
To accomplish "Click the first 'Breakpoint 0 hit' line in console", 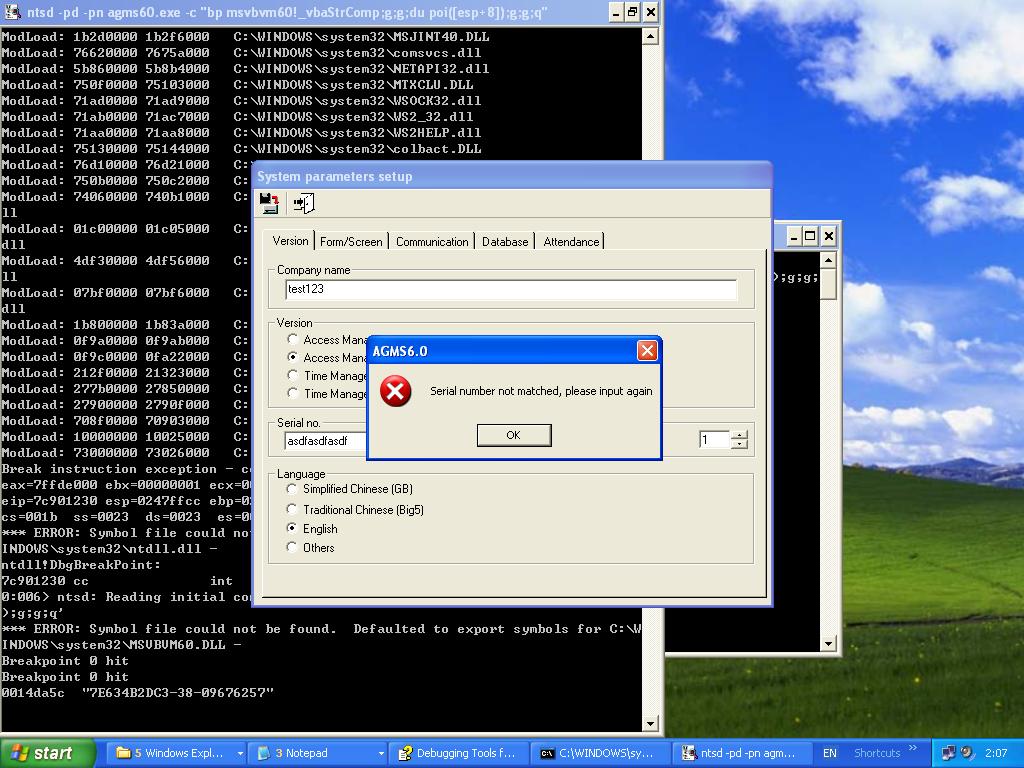I will point(65,660).
